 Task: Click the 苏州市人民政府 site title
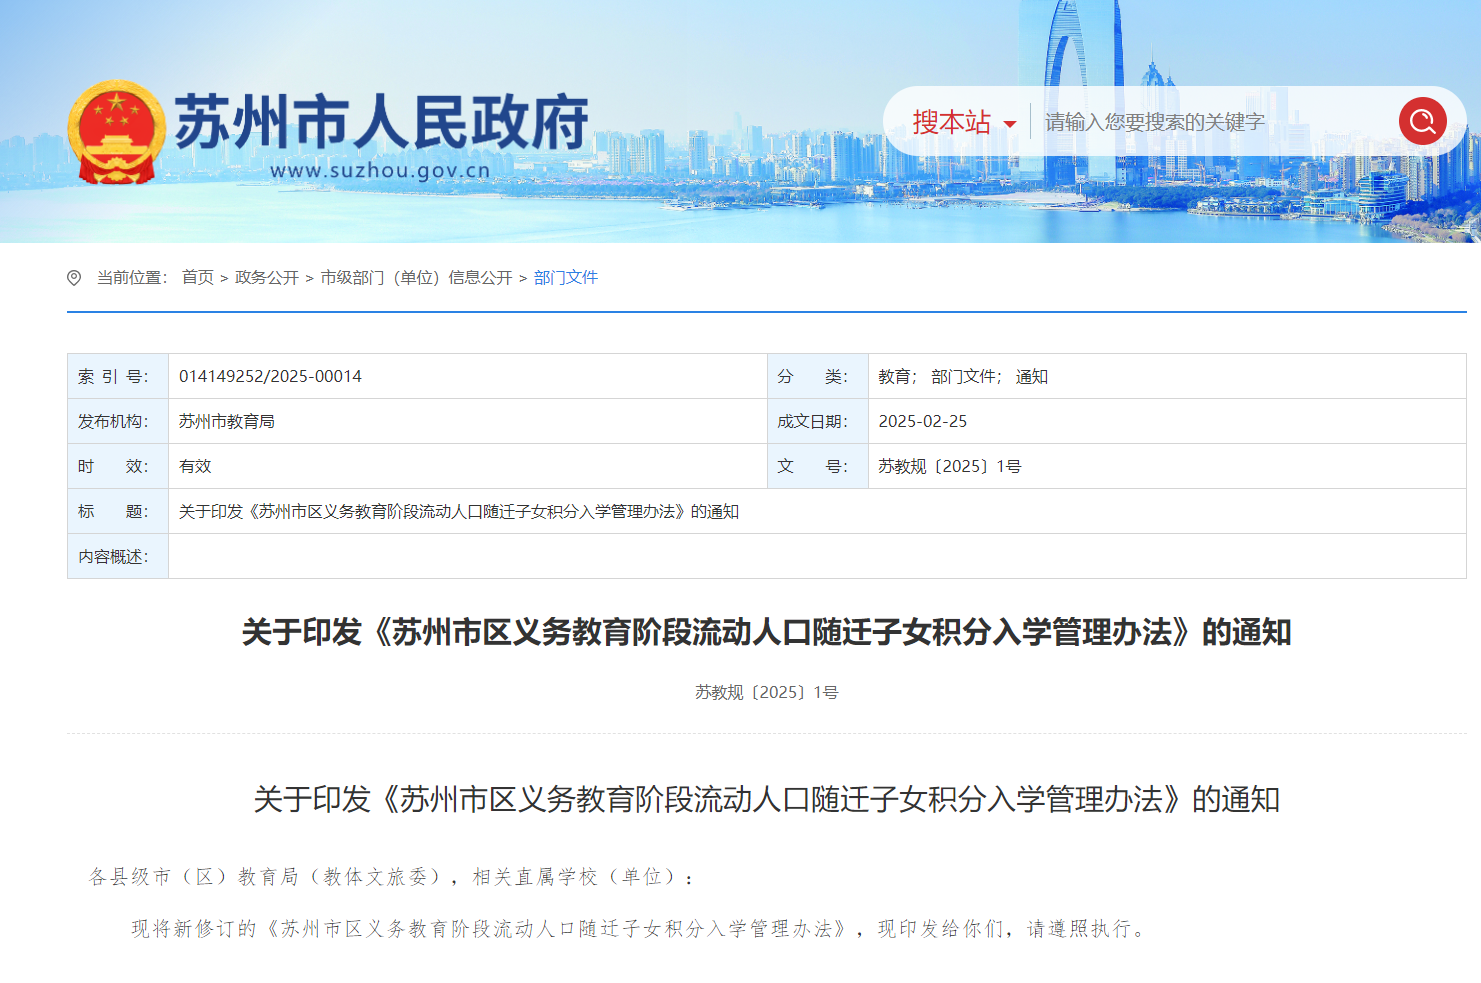pyautogui.click(x=381, y=123)
